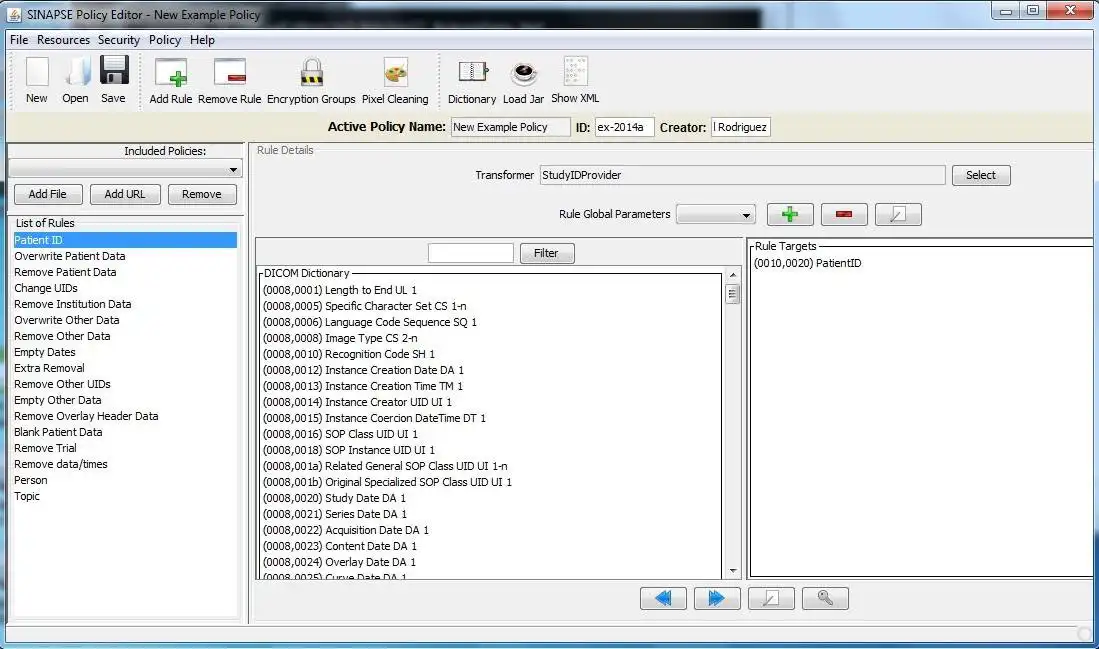1099x649 pixels.
Task: Open the Dictionary book icon
Action: click(x=472, y=71)
